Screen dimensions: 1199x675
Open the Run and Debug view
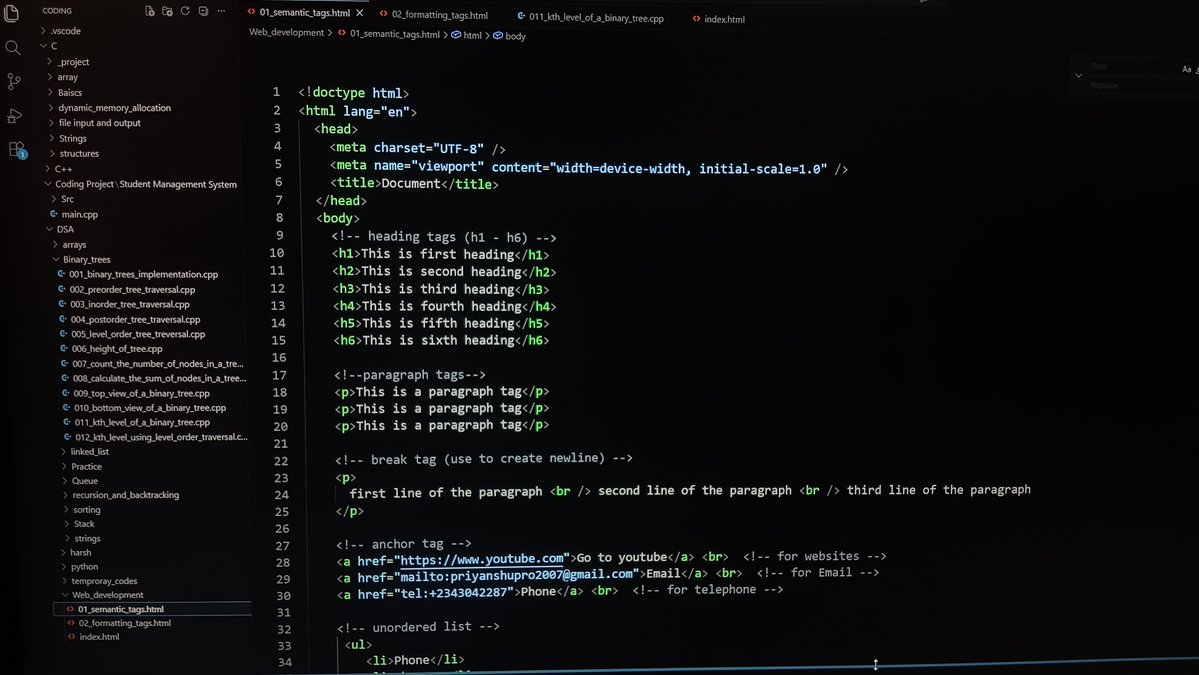tap(15, 115)
